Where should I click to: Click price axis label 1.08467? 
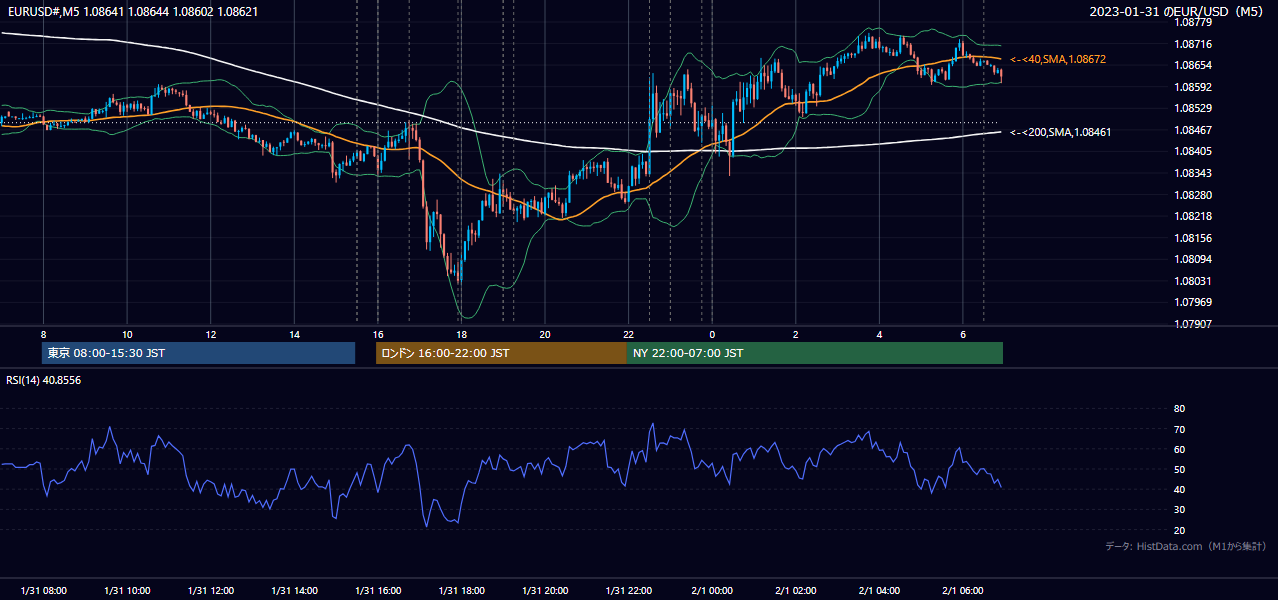(1193, 130)
